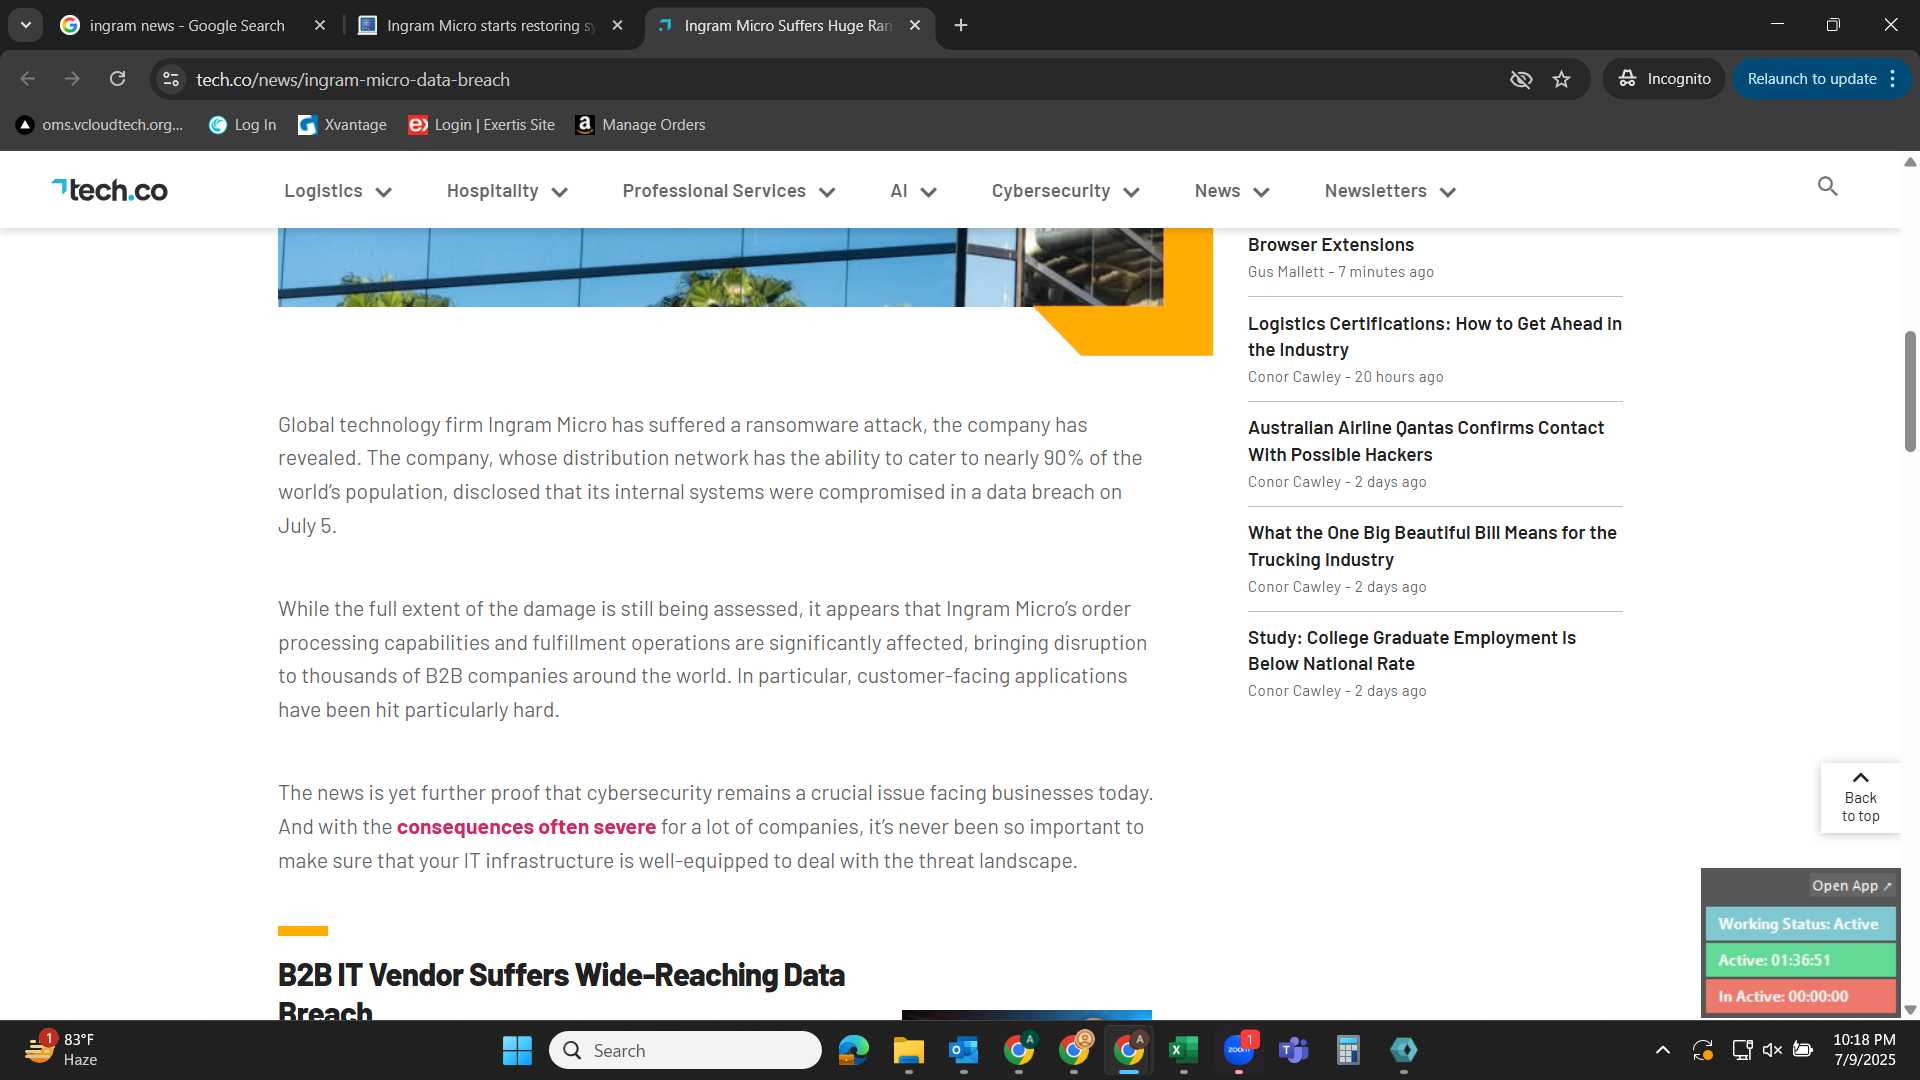Open the Manage Orders bookmark
Screen dimensions: 1920x1080
(641, 125)
